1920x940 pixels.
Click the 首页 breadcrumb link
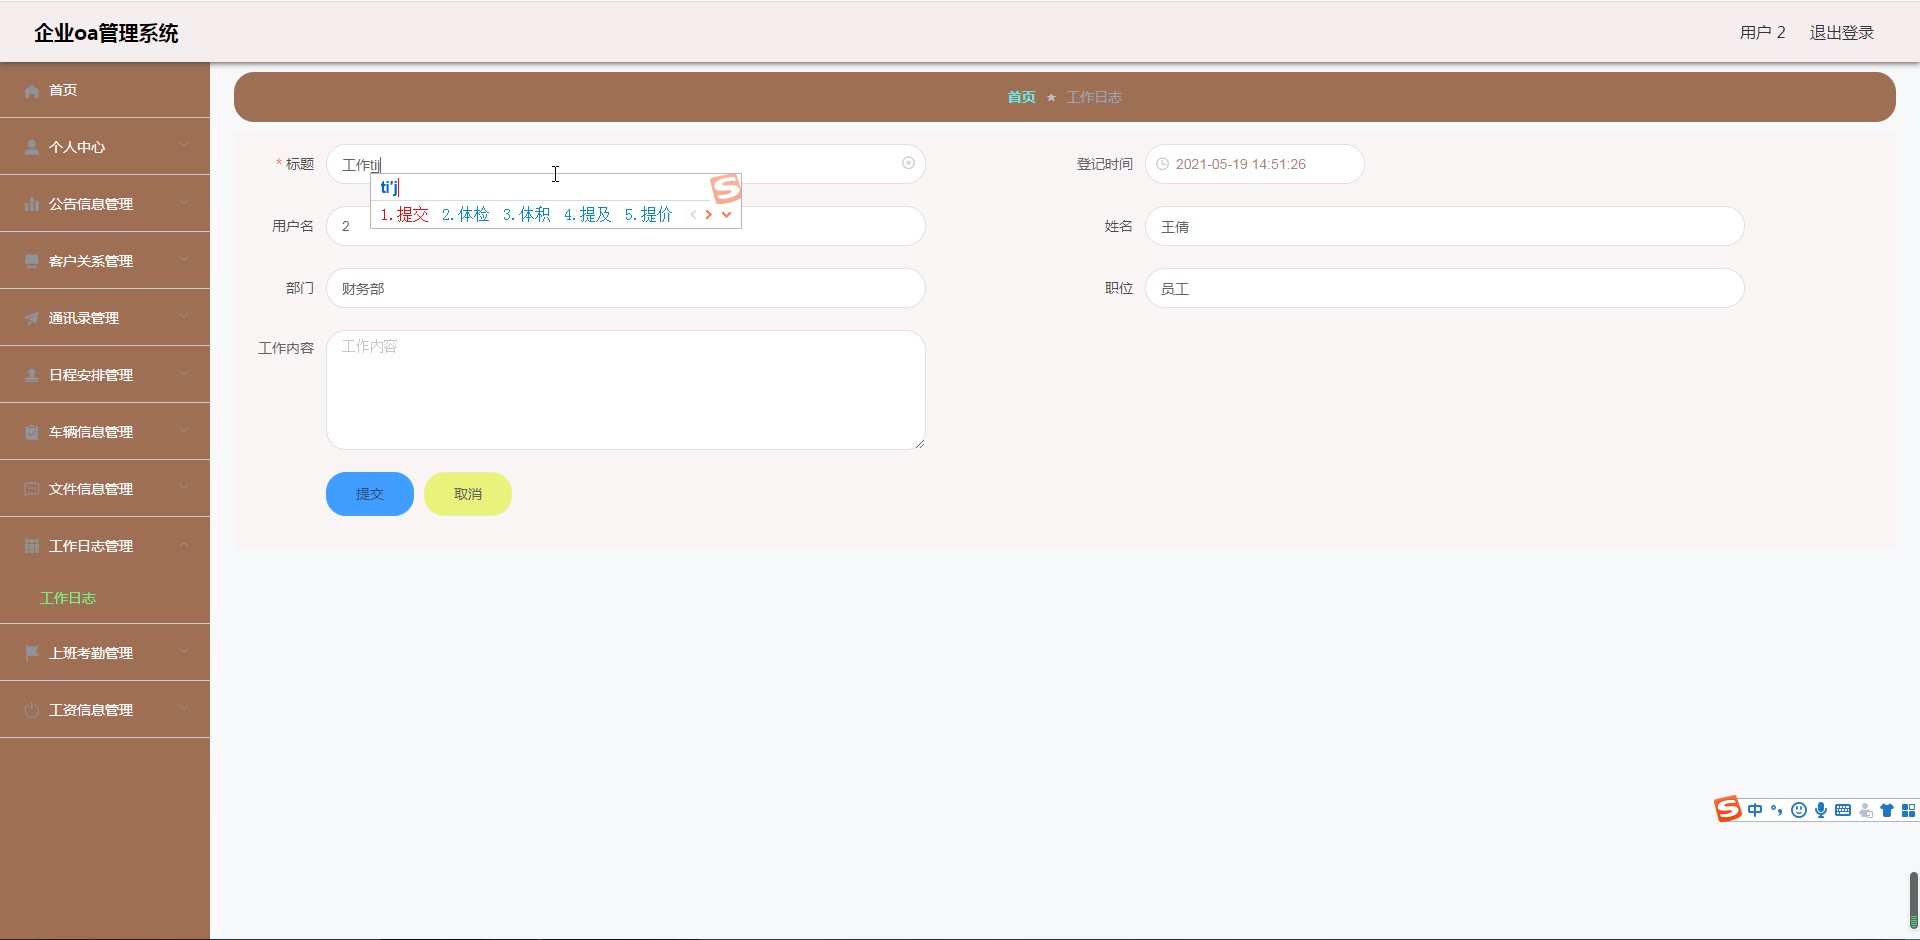(x=1021, y=97)
